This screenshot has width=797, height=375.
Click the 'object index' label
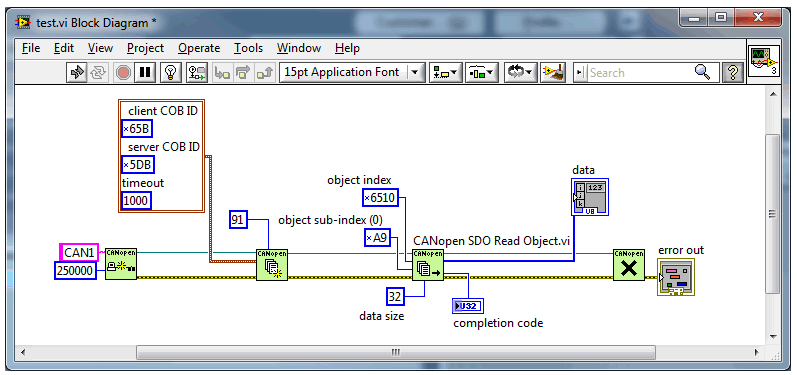pos(359,180)
